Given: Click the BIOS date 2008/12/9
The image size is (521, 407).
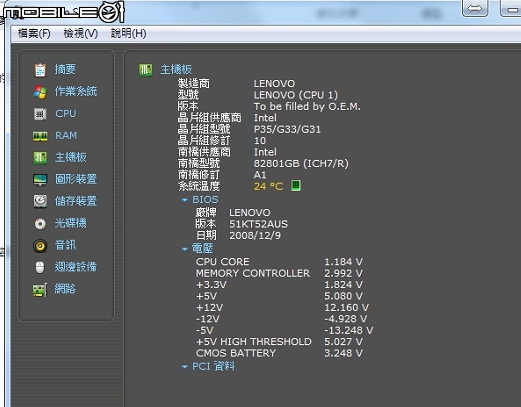Looking at the screenshot, I should [x=255, y=236].
